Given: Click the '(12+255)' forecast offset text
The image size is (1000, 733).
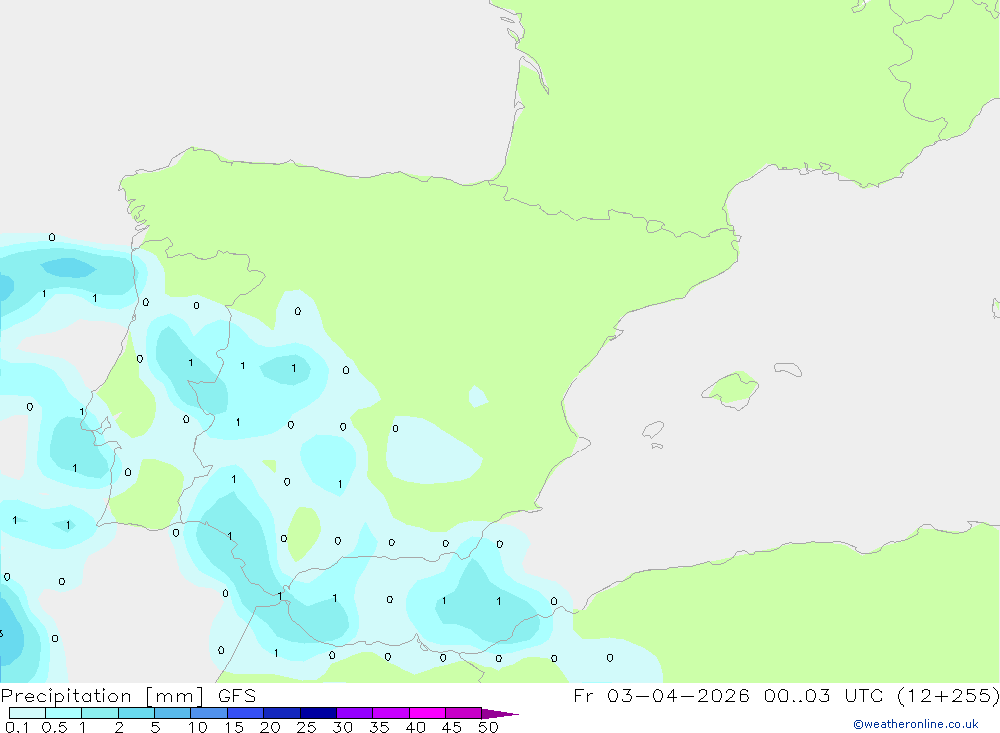Looking at the screenshot, I should tap(948, 696).
